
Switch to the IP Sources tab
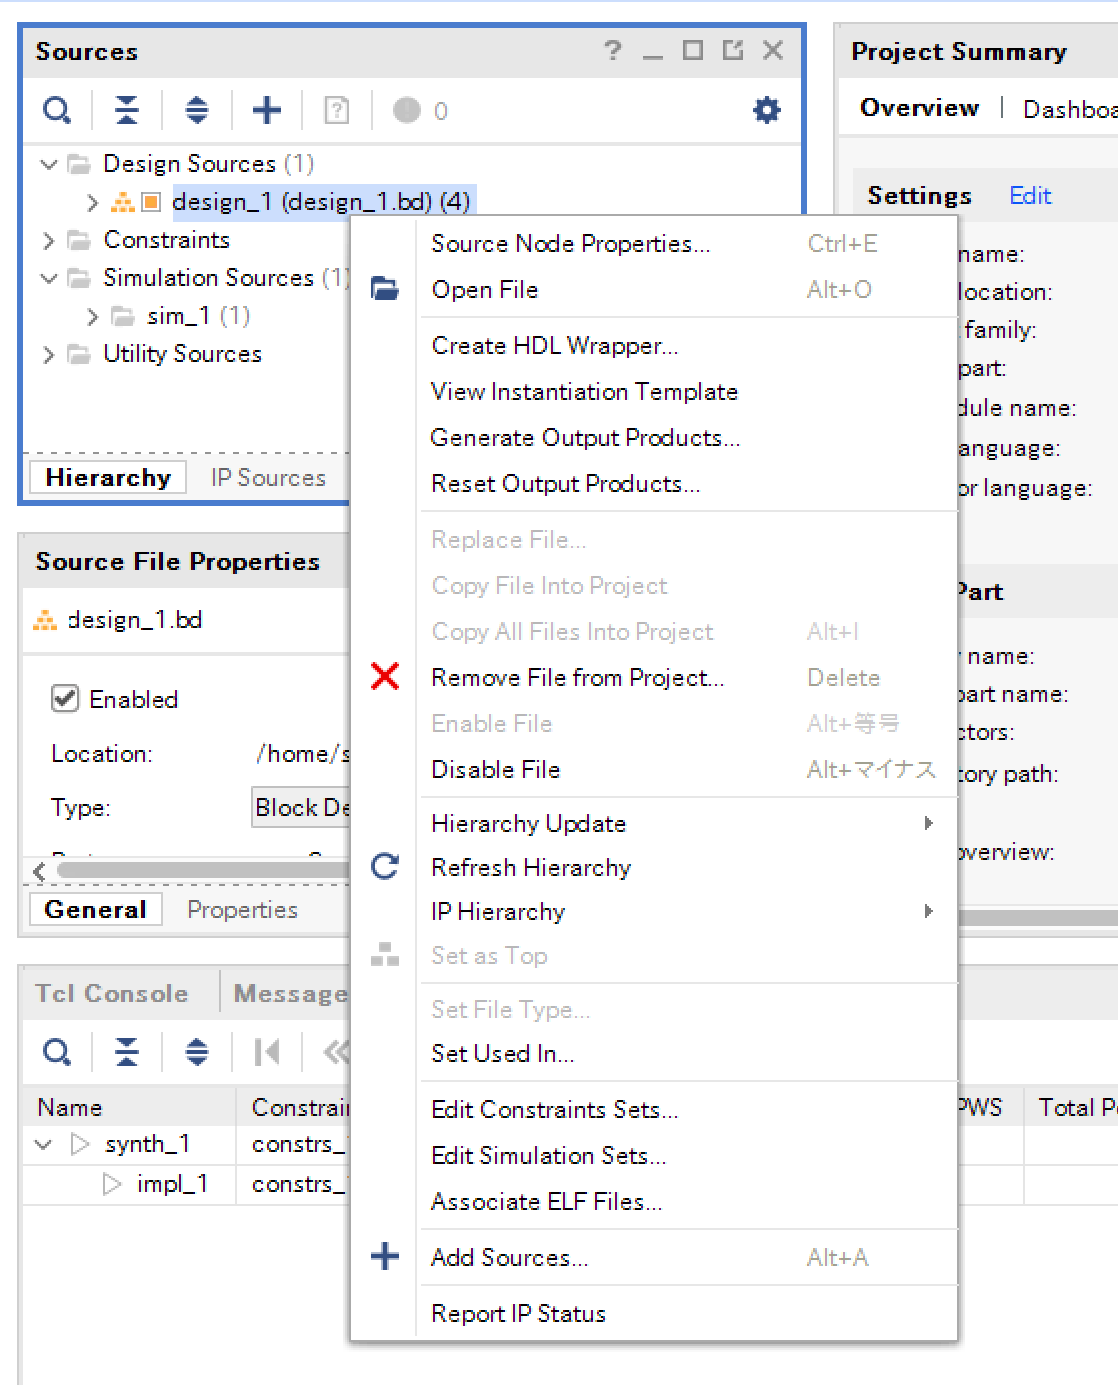pyautogui.click(x=268, y=477)
